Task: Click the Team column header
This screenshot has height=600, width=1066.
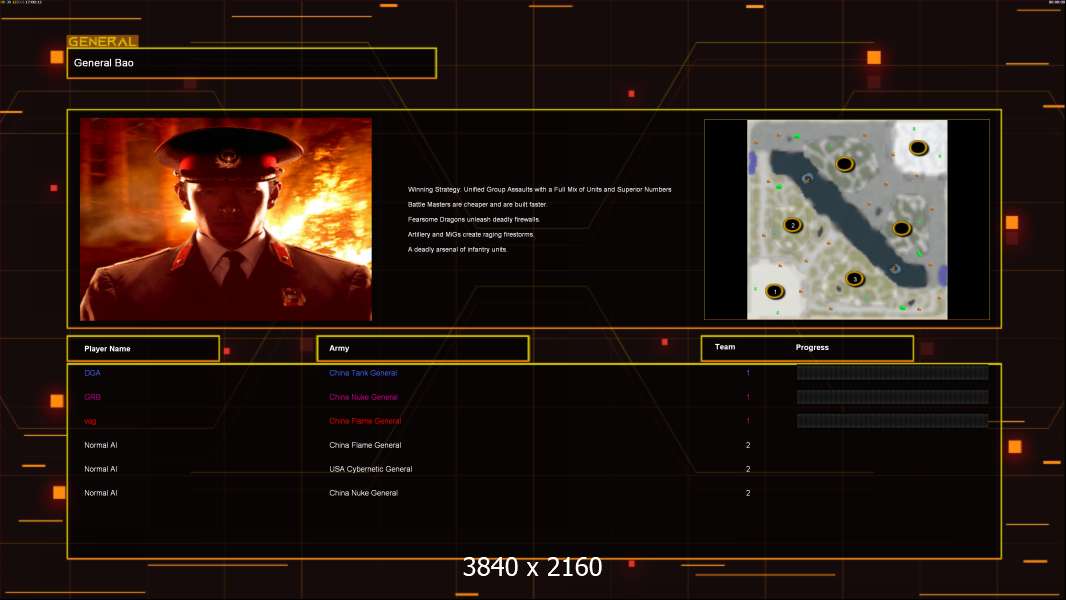Action: coord(725,347)
